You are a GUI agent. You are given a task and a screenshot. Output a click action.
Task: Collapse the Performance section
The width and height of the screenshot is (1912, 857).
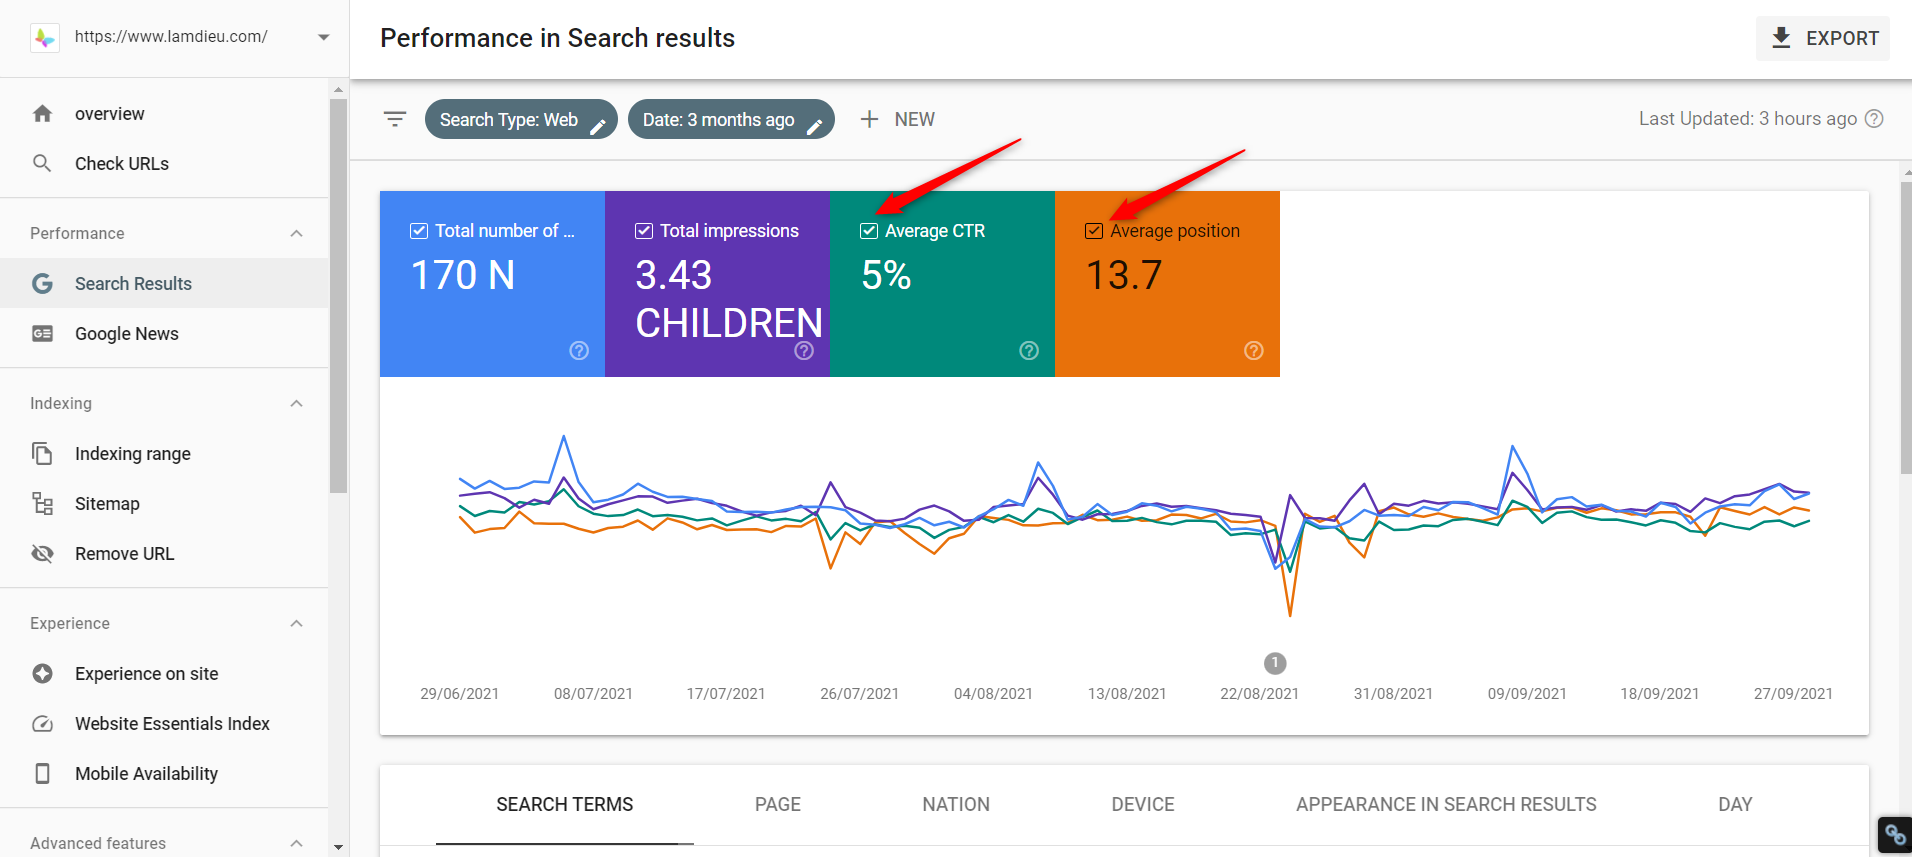click(x=296, y=233)
